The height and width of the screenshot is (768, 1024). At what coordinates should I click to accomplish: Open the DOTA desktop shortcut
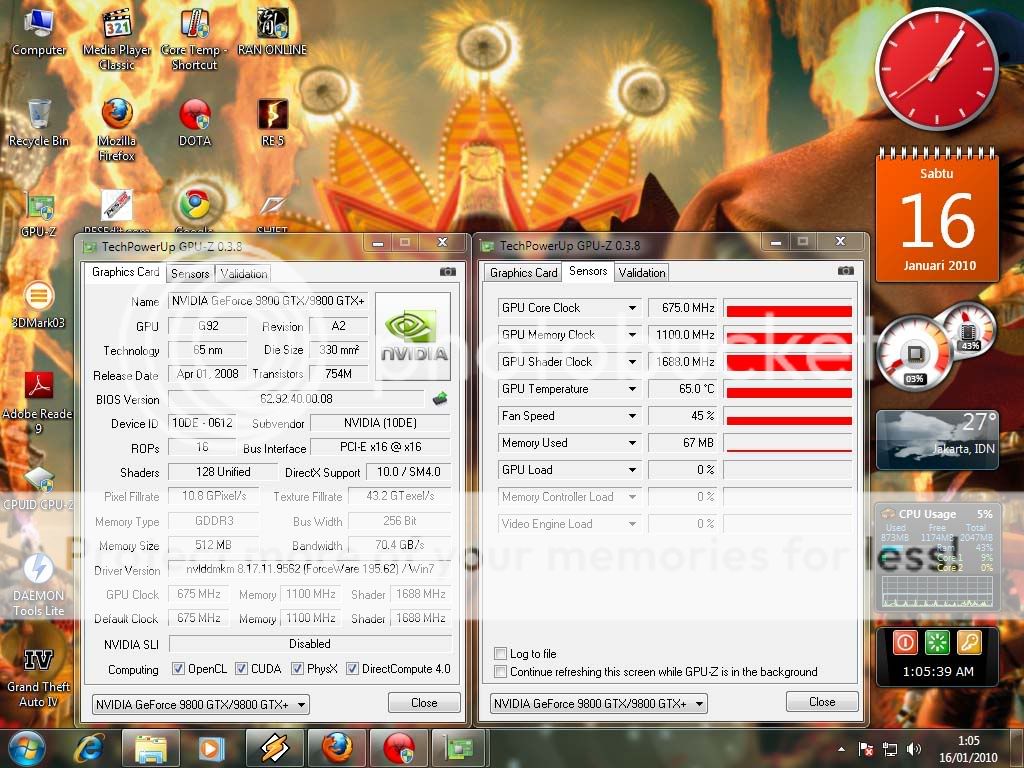[x=195, y=123]
